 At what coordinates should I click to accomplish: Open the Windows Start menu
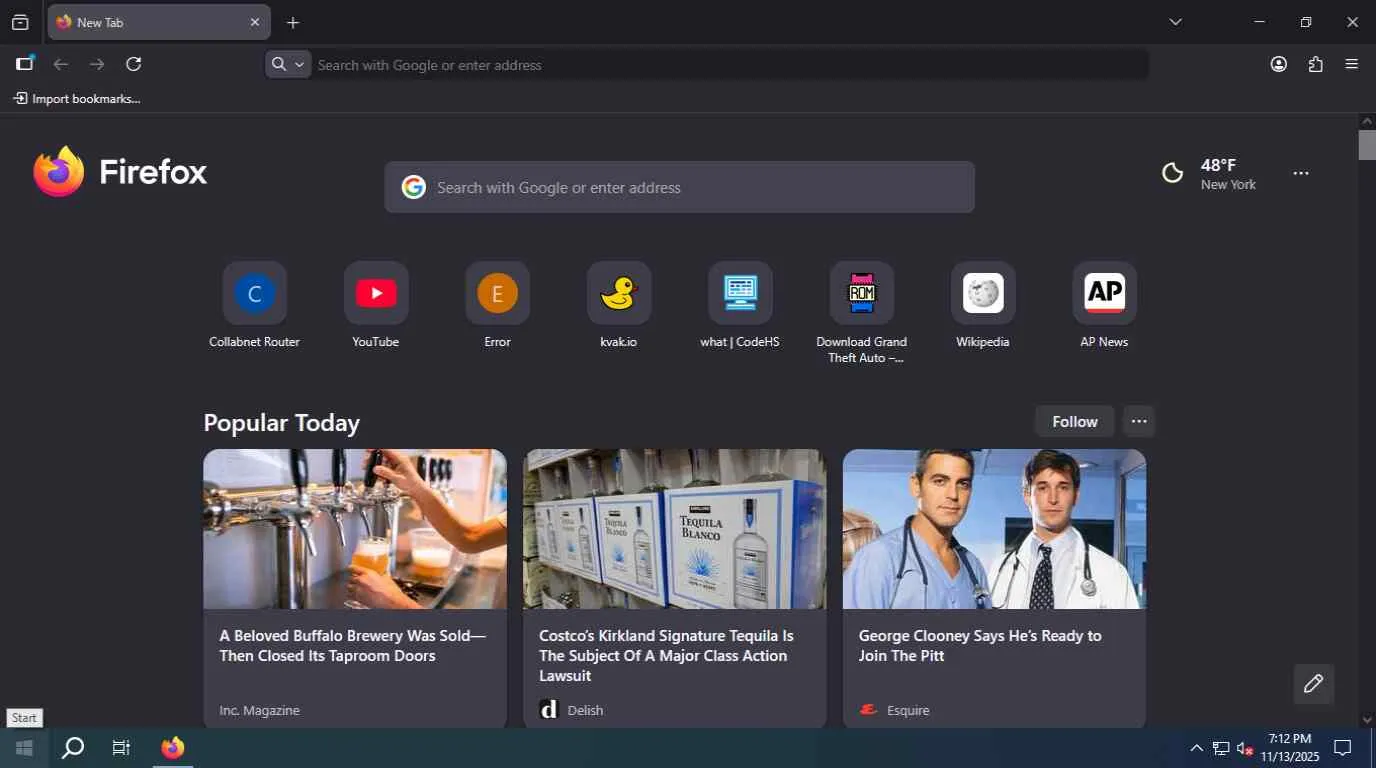24,748
